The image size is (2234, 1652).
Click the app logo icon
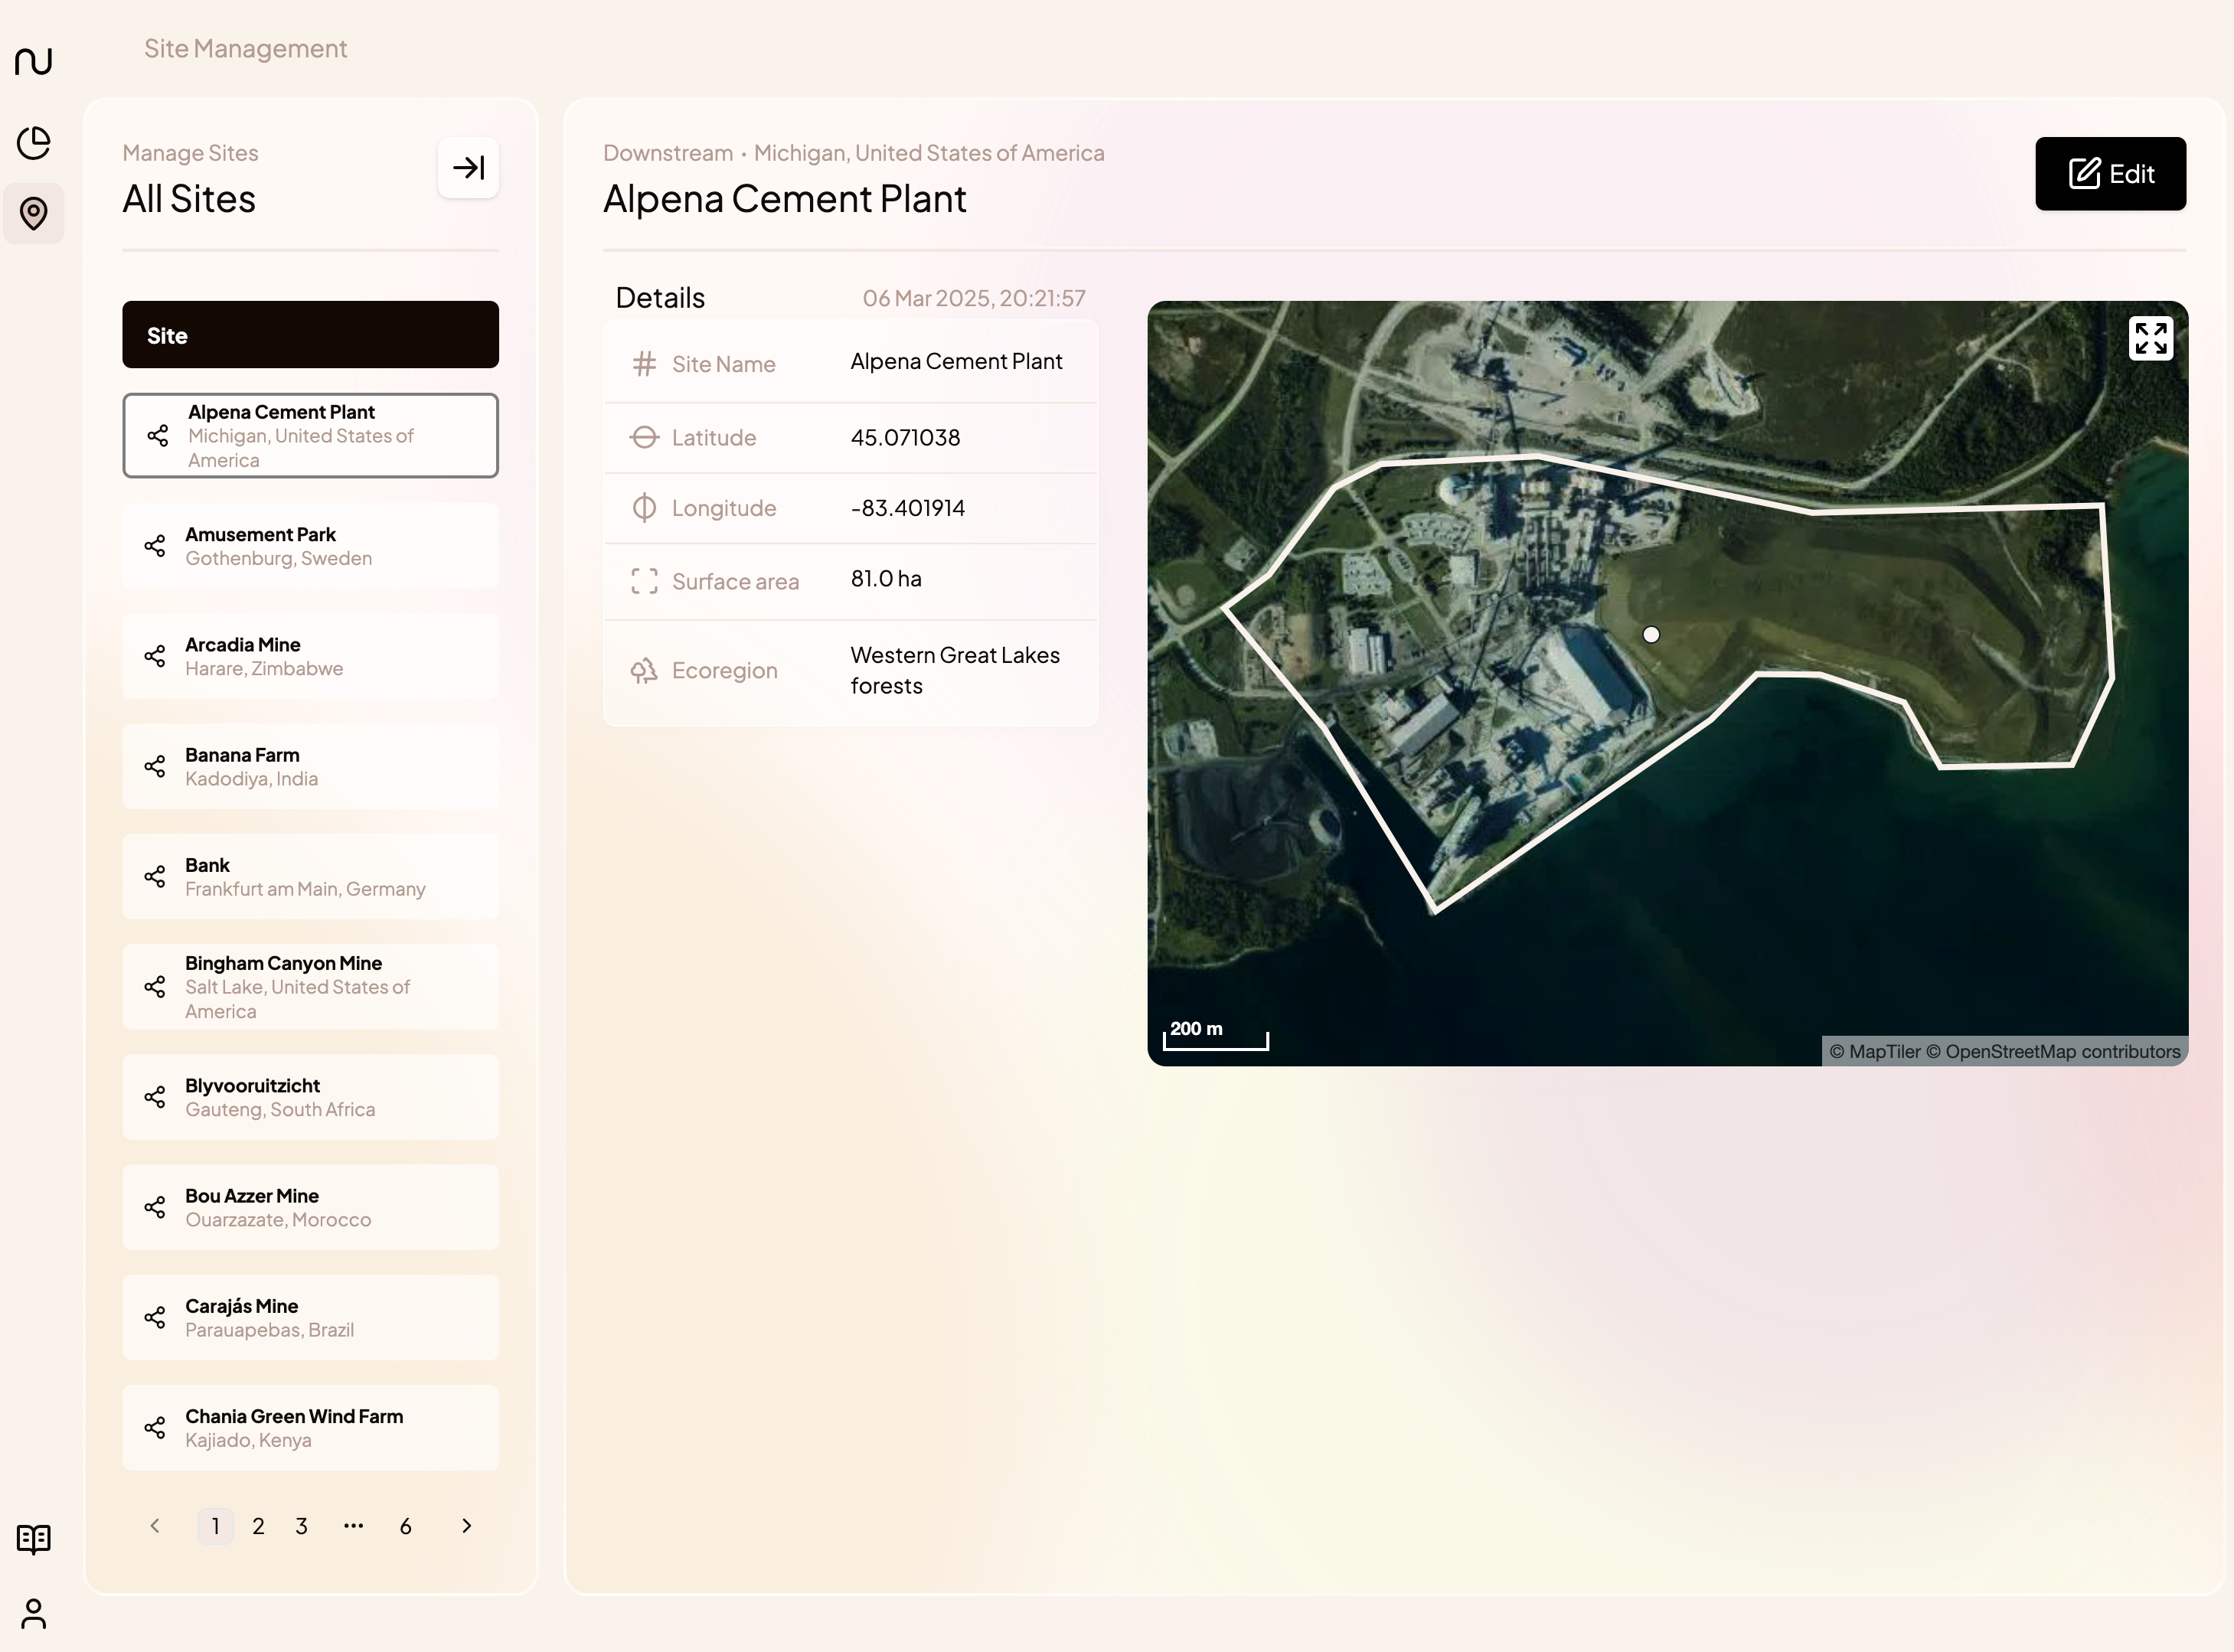pos(34,61)
